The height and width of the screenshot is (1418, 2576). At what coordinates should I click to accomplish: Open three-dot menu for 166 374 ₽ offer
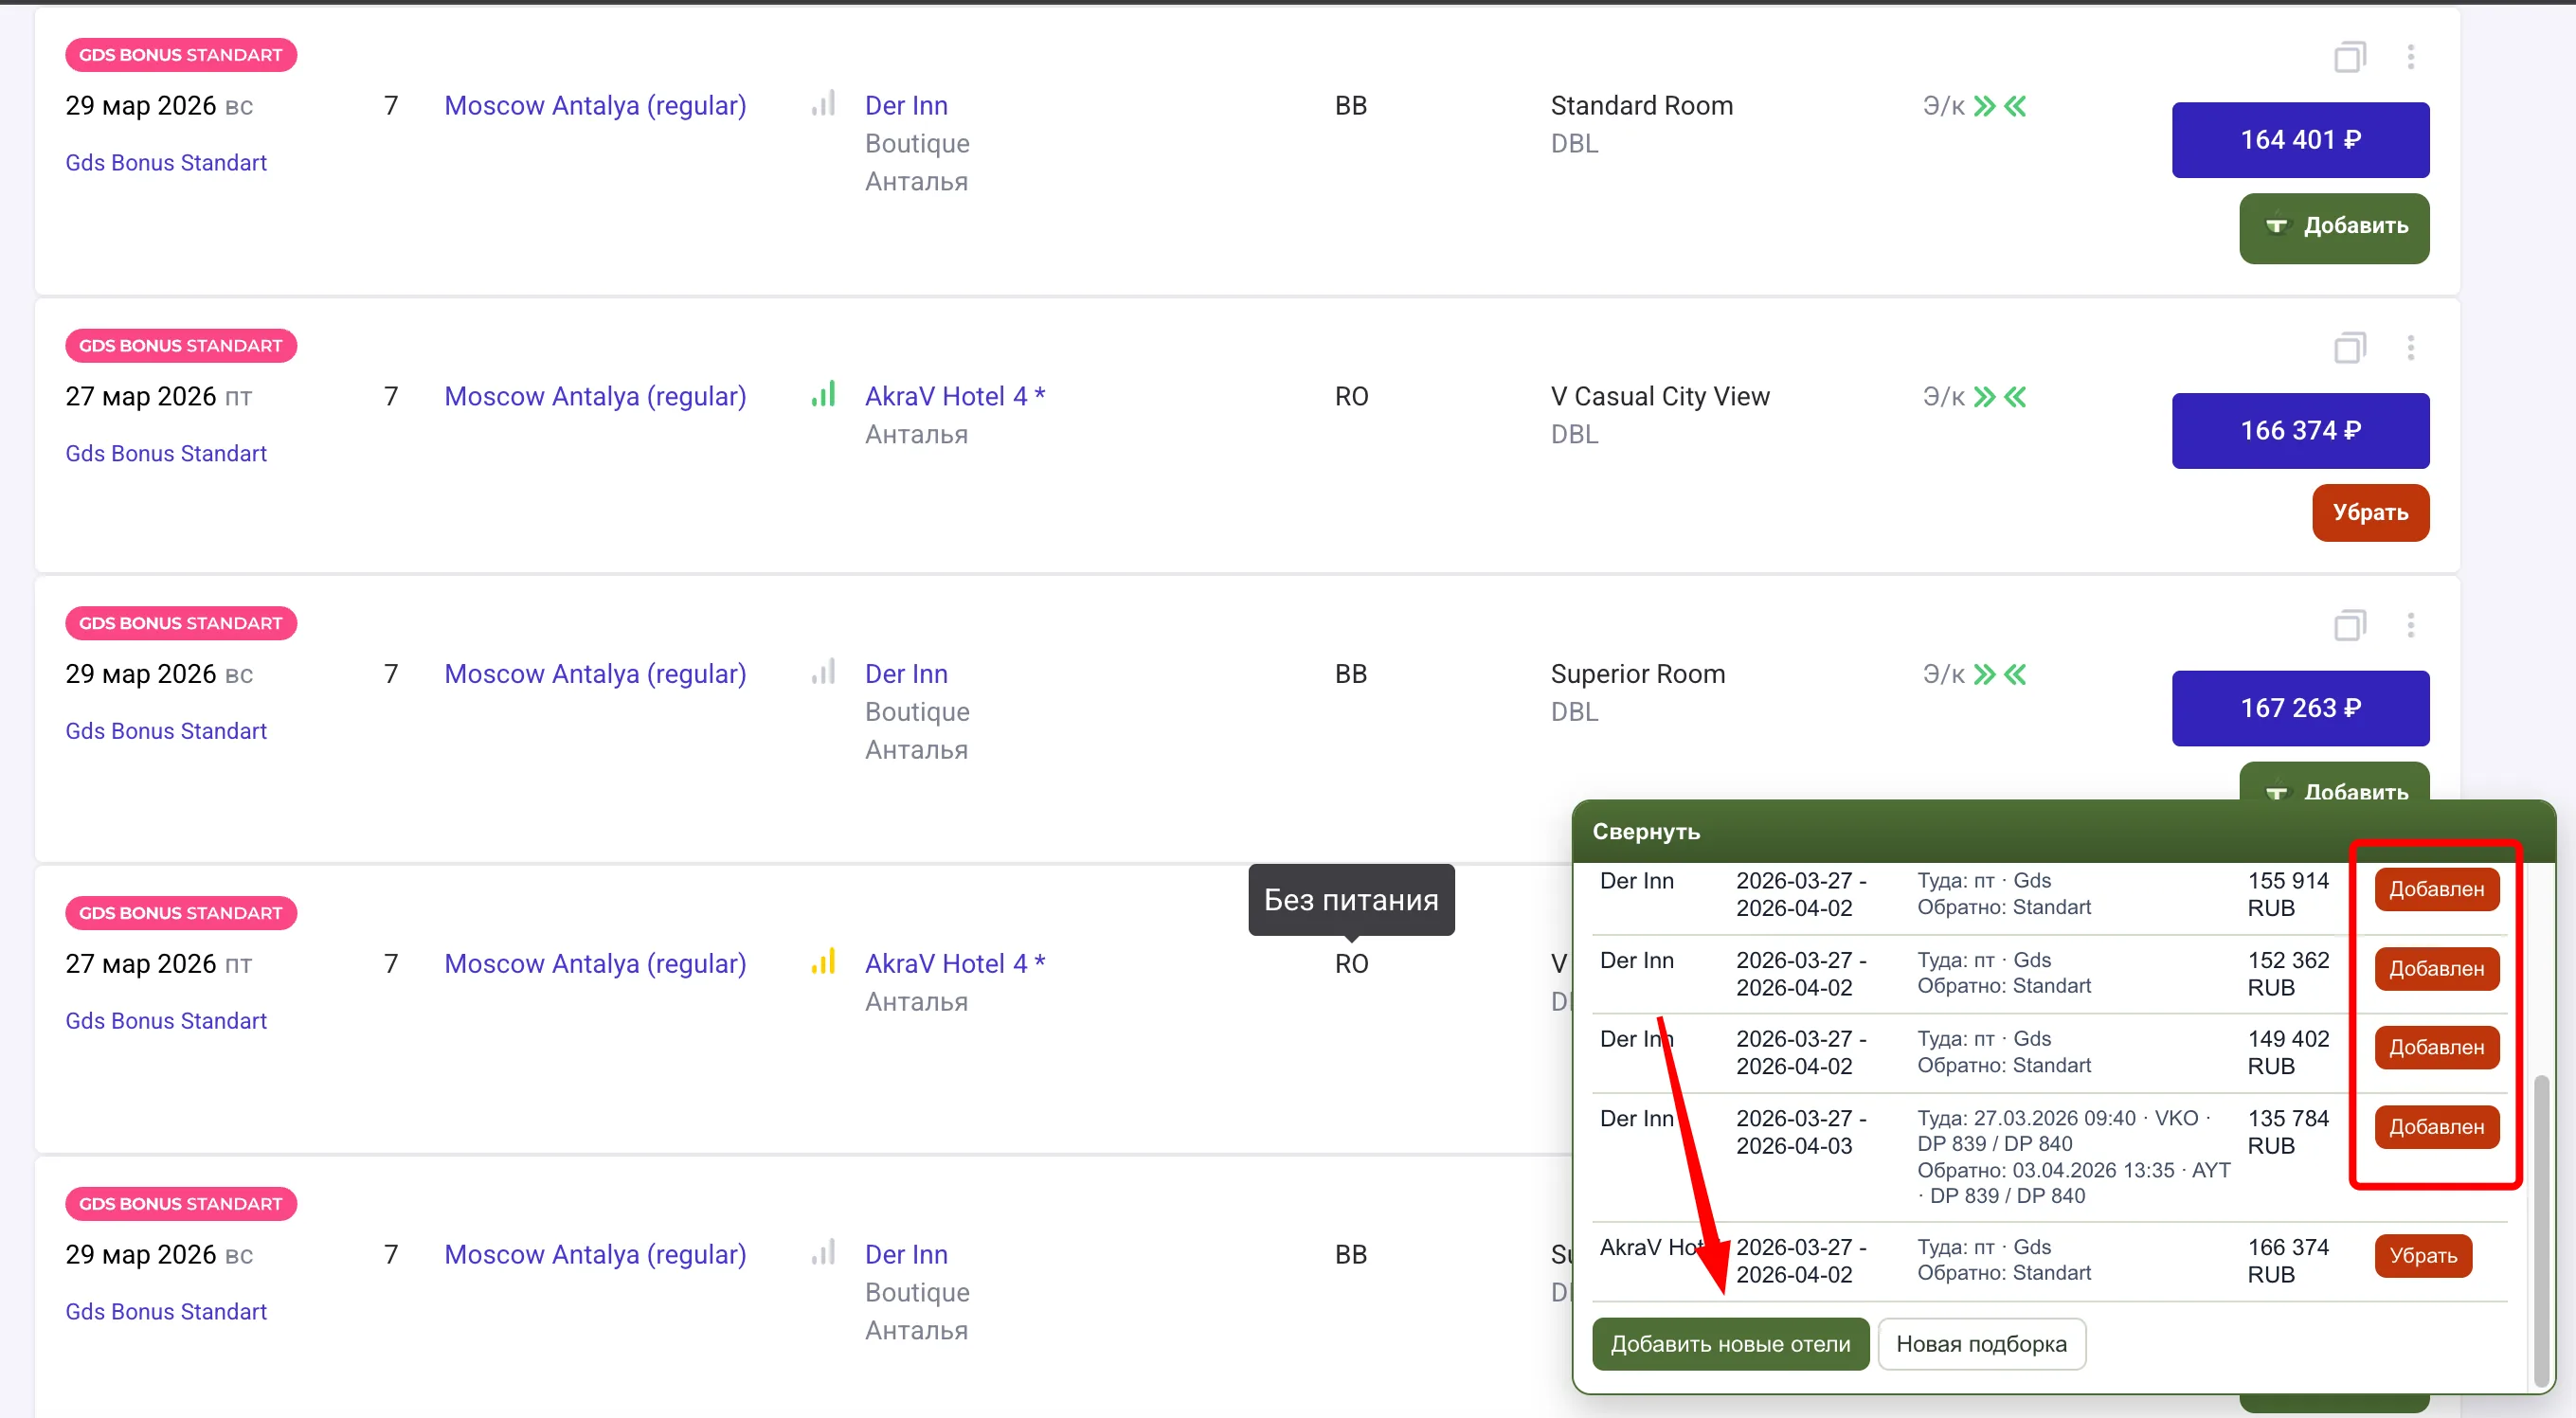(x=2410, y=347)
